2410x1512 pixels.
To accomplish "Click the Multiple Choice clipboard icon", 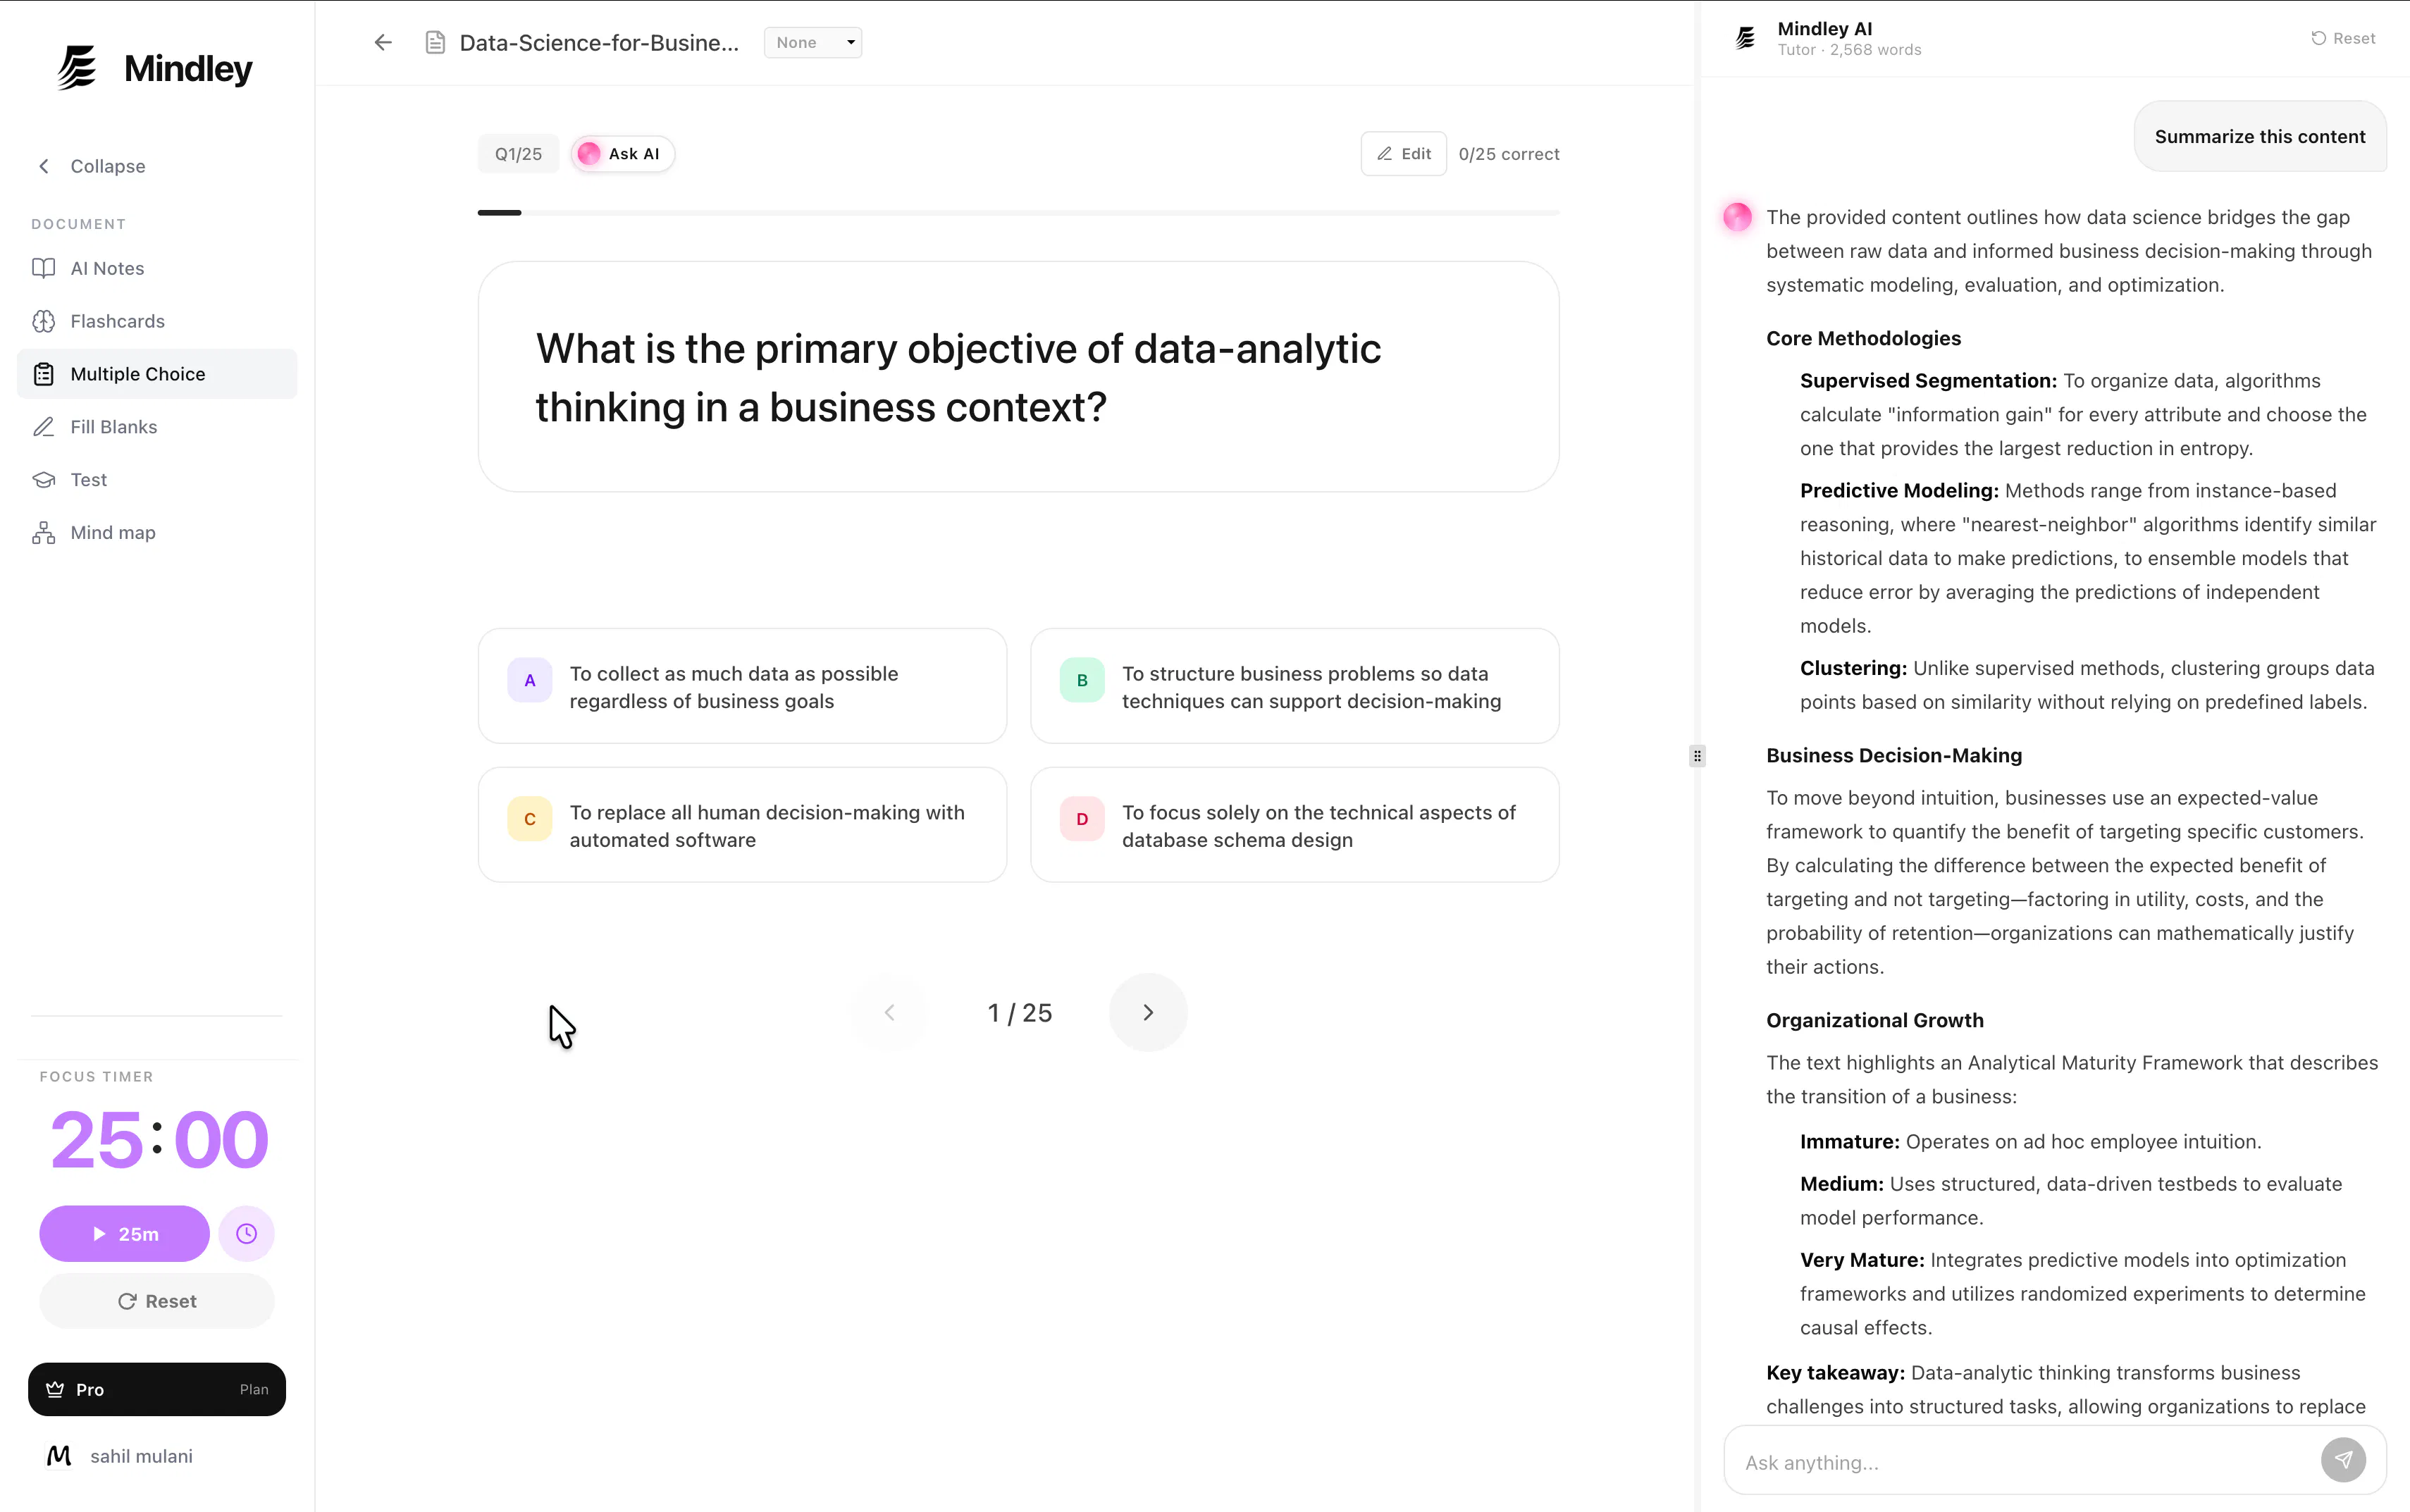I will click(x=43, y=374).
